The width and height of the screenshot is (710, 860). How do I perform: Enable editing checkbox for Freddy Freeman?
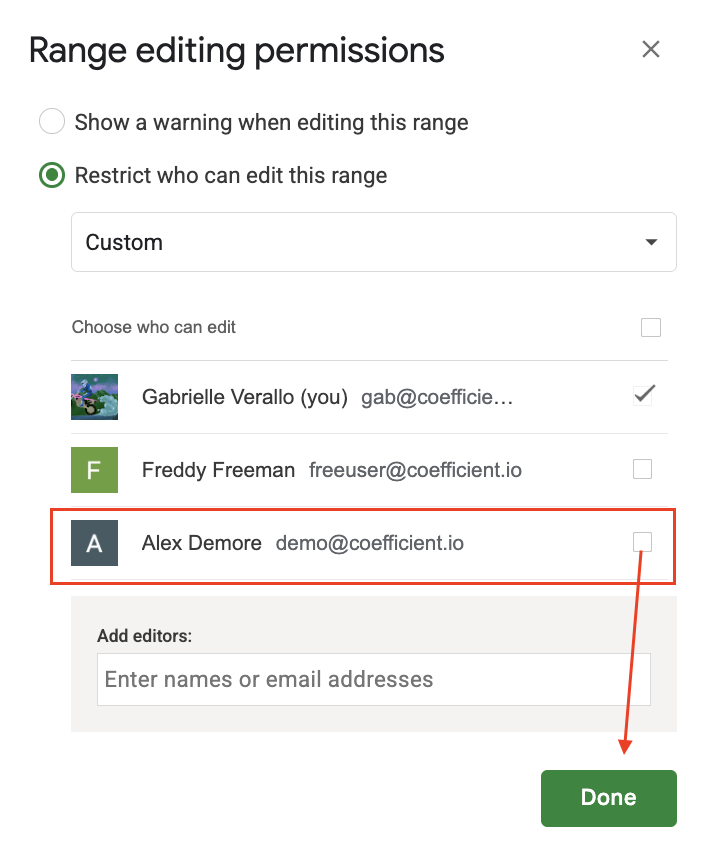(x=643, y=468)
